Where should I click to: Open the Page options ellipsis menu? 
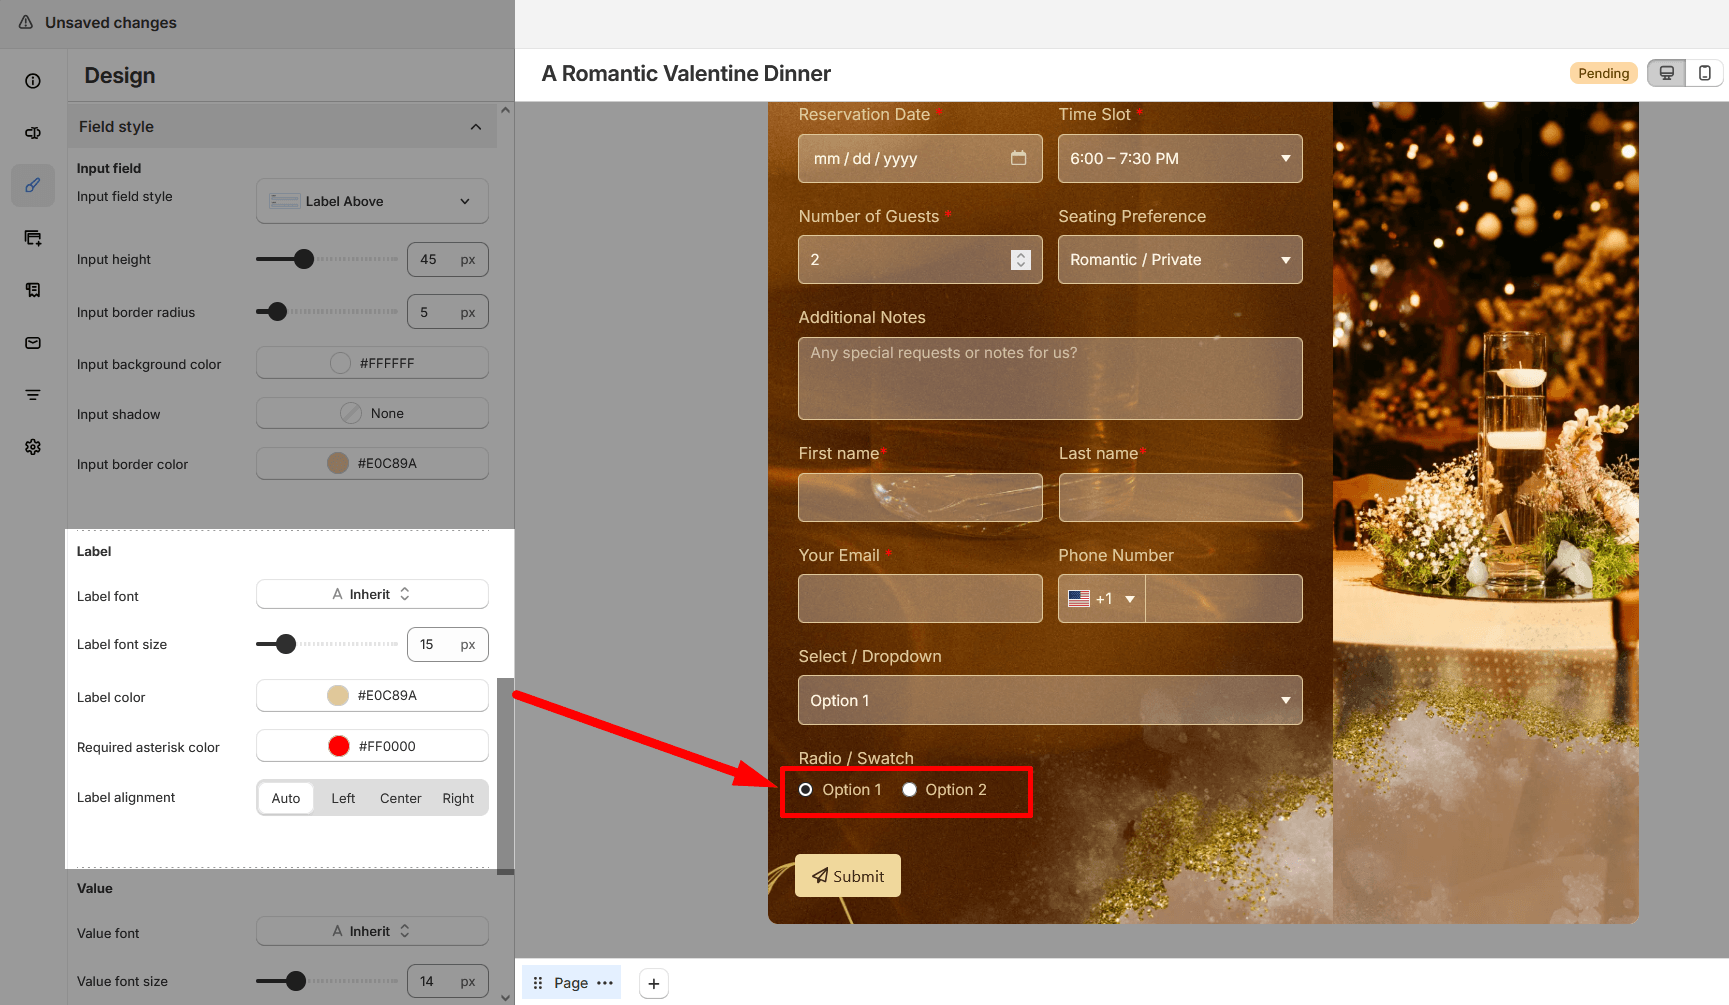tap(605, 983)
